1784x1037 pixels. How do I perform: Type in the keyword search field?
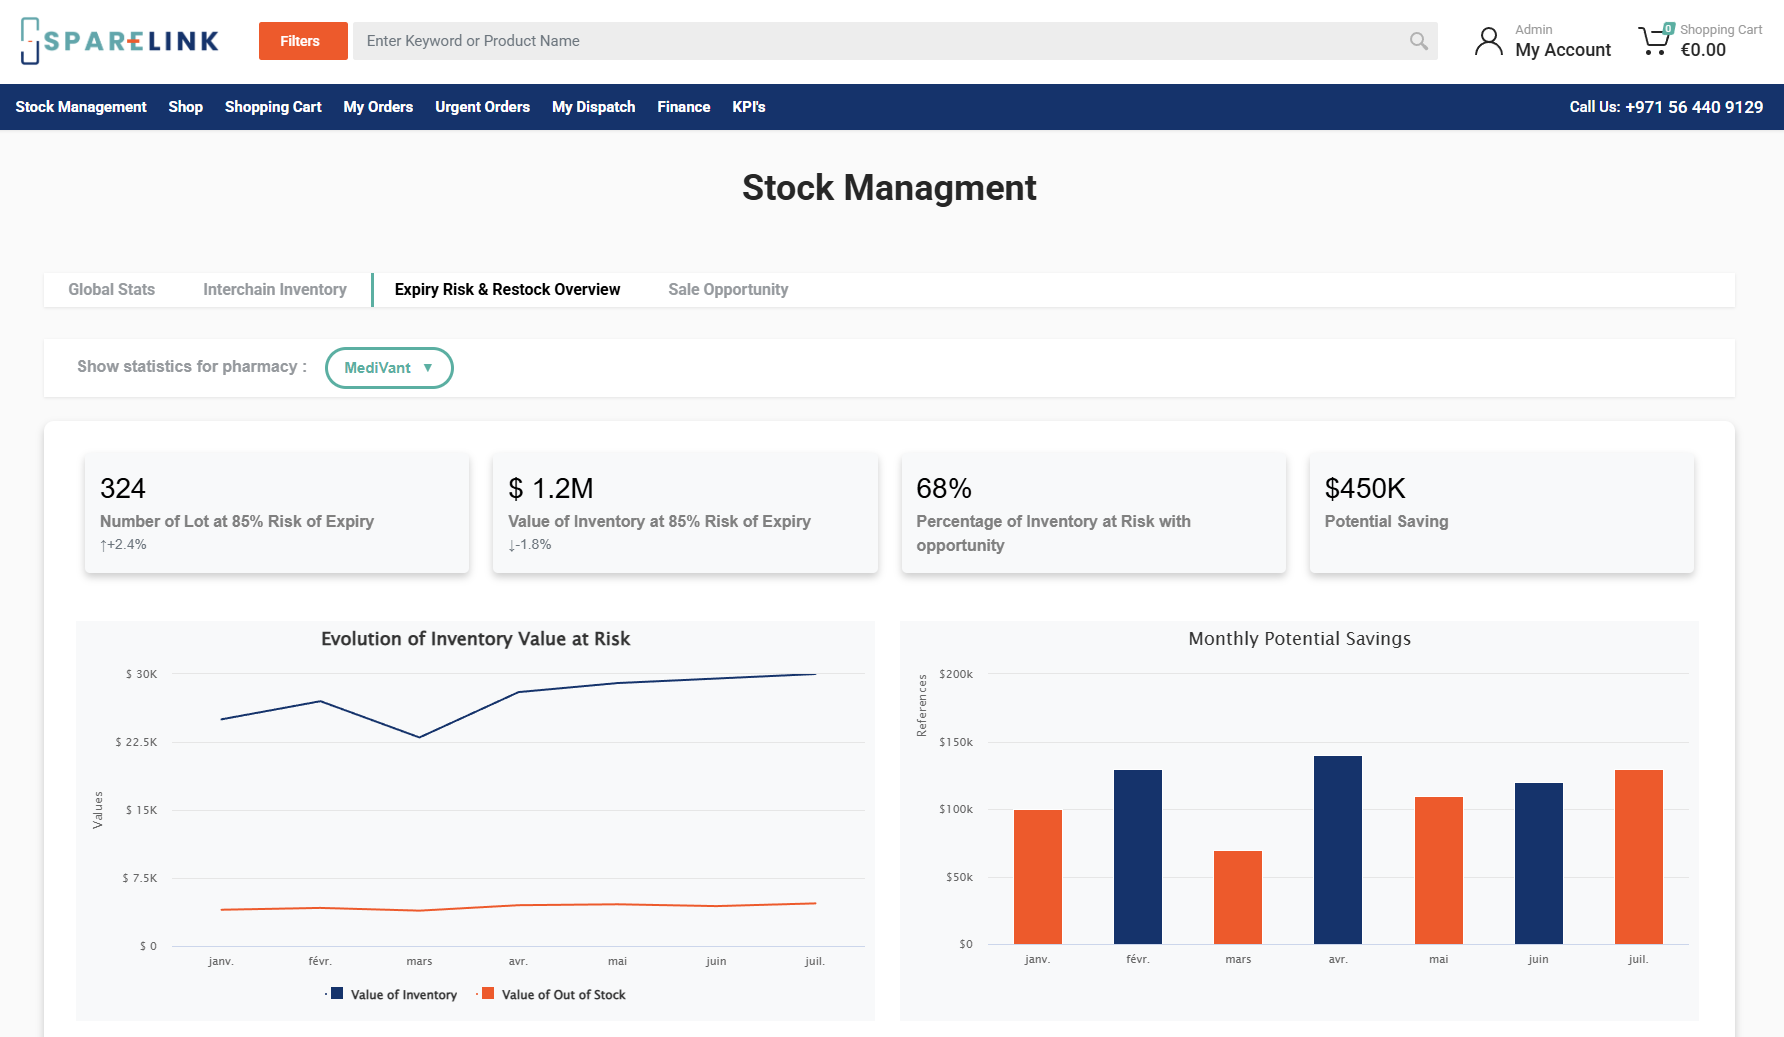click(x=880, y=41)
